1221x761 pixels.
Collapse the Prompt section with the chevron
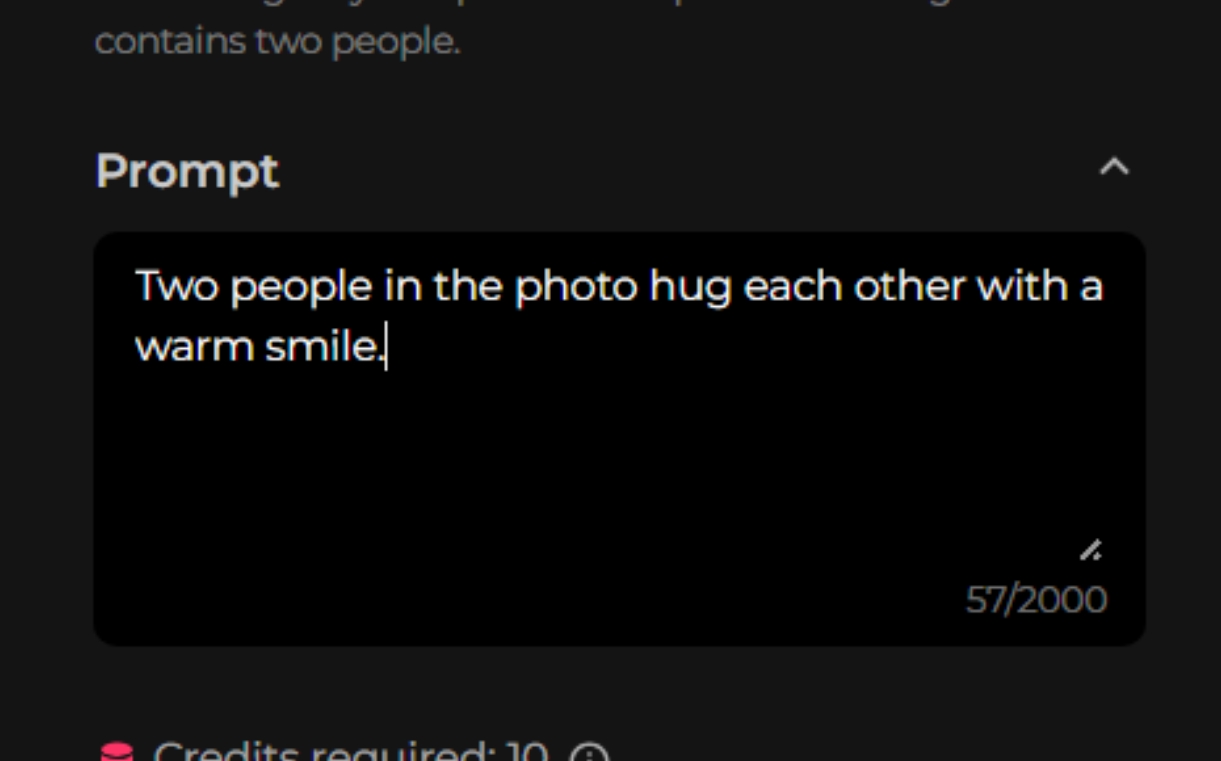point(1114,167)
